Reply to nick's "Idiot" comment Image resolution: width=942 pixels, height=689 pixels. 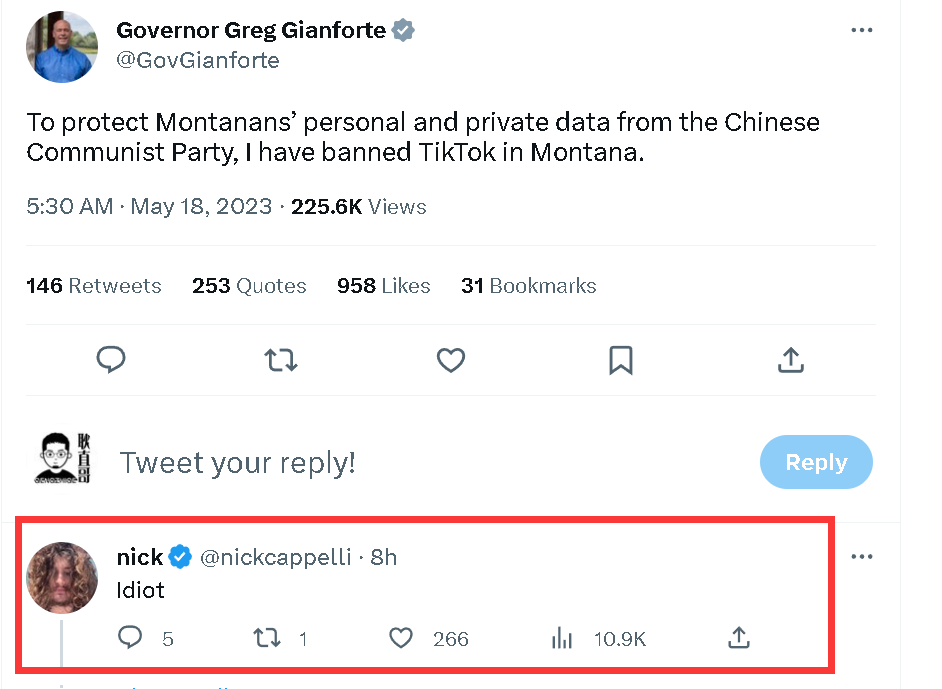click(x=132, y=638)
